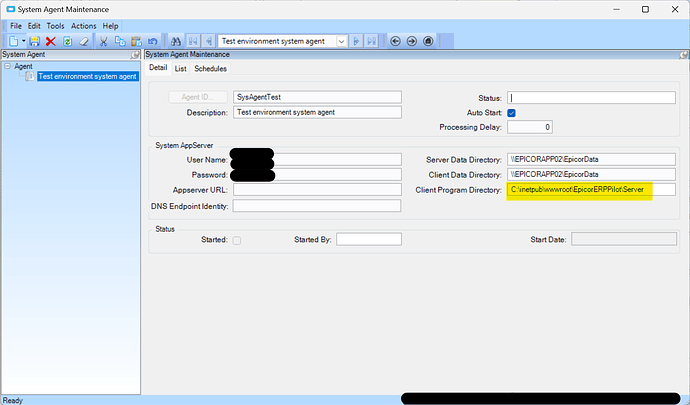Open the record navigation dropdown in toolbar
This screenshot has height=405, width=690.
(341, 41)
